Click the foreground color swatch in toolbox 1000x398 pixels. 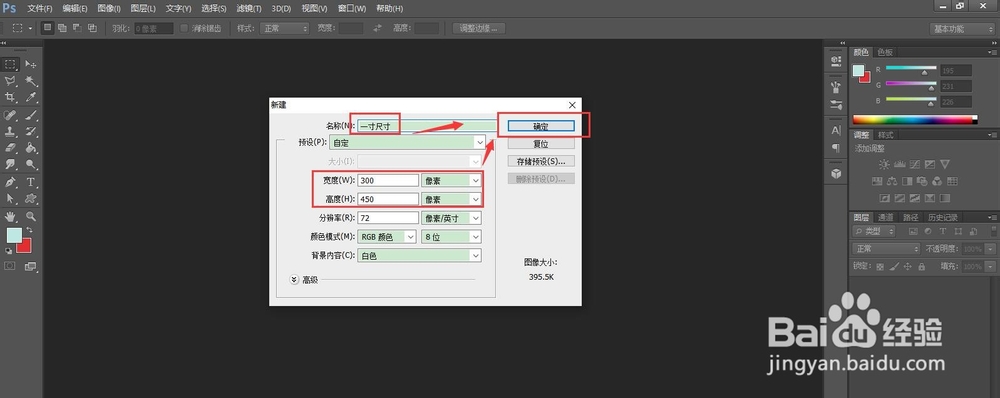click(14, 235)
